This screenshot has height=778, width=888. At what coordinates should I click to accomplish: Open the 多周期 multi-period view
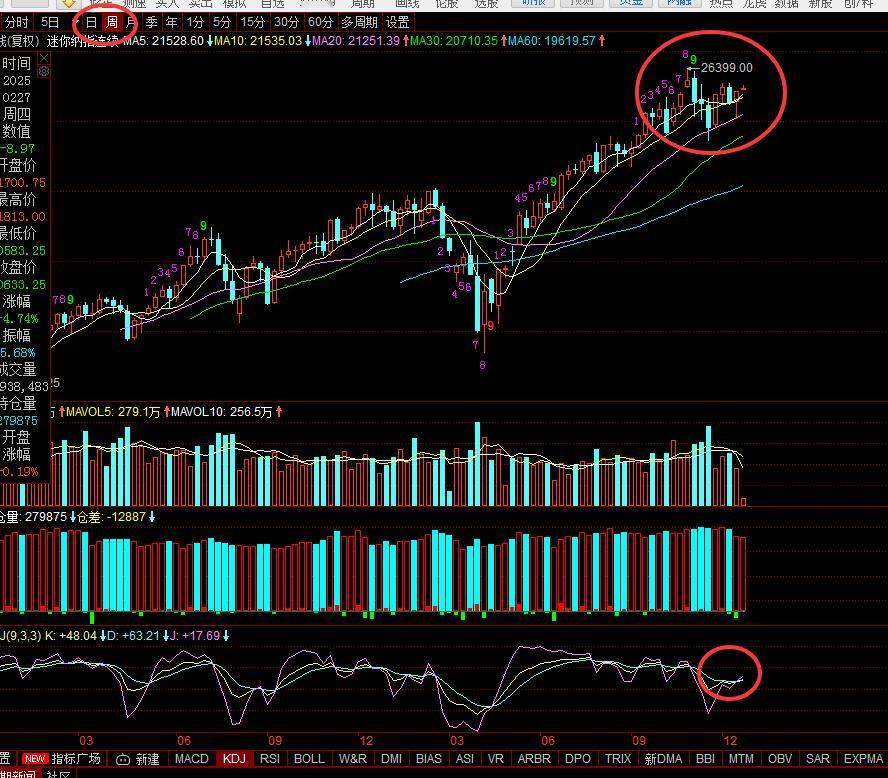[x=359, y=23]
